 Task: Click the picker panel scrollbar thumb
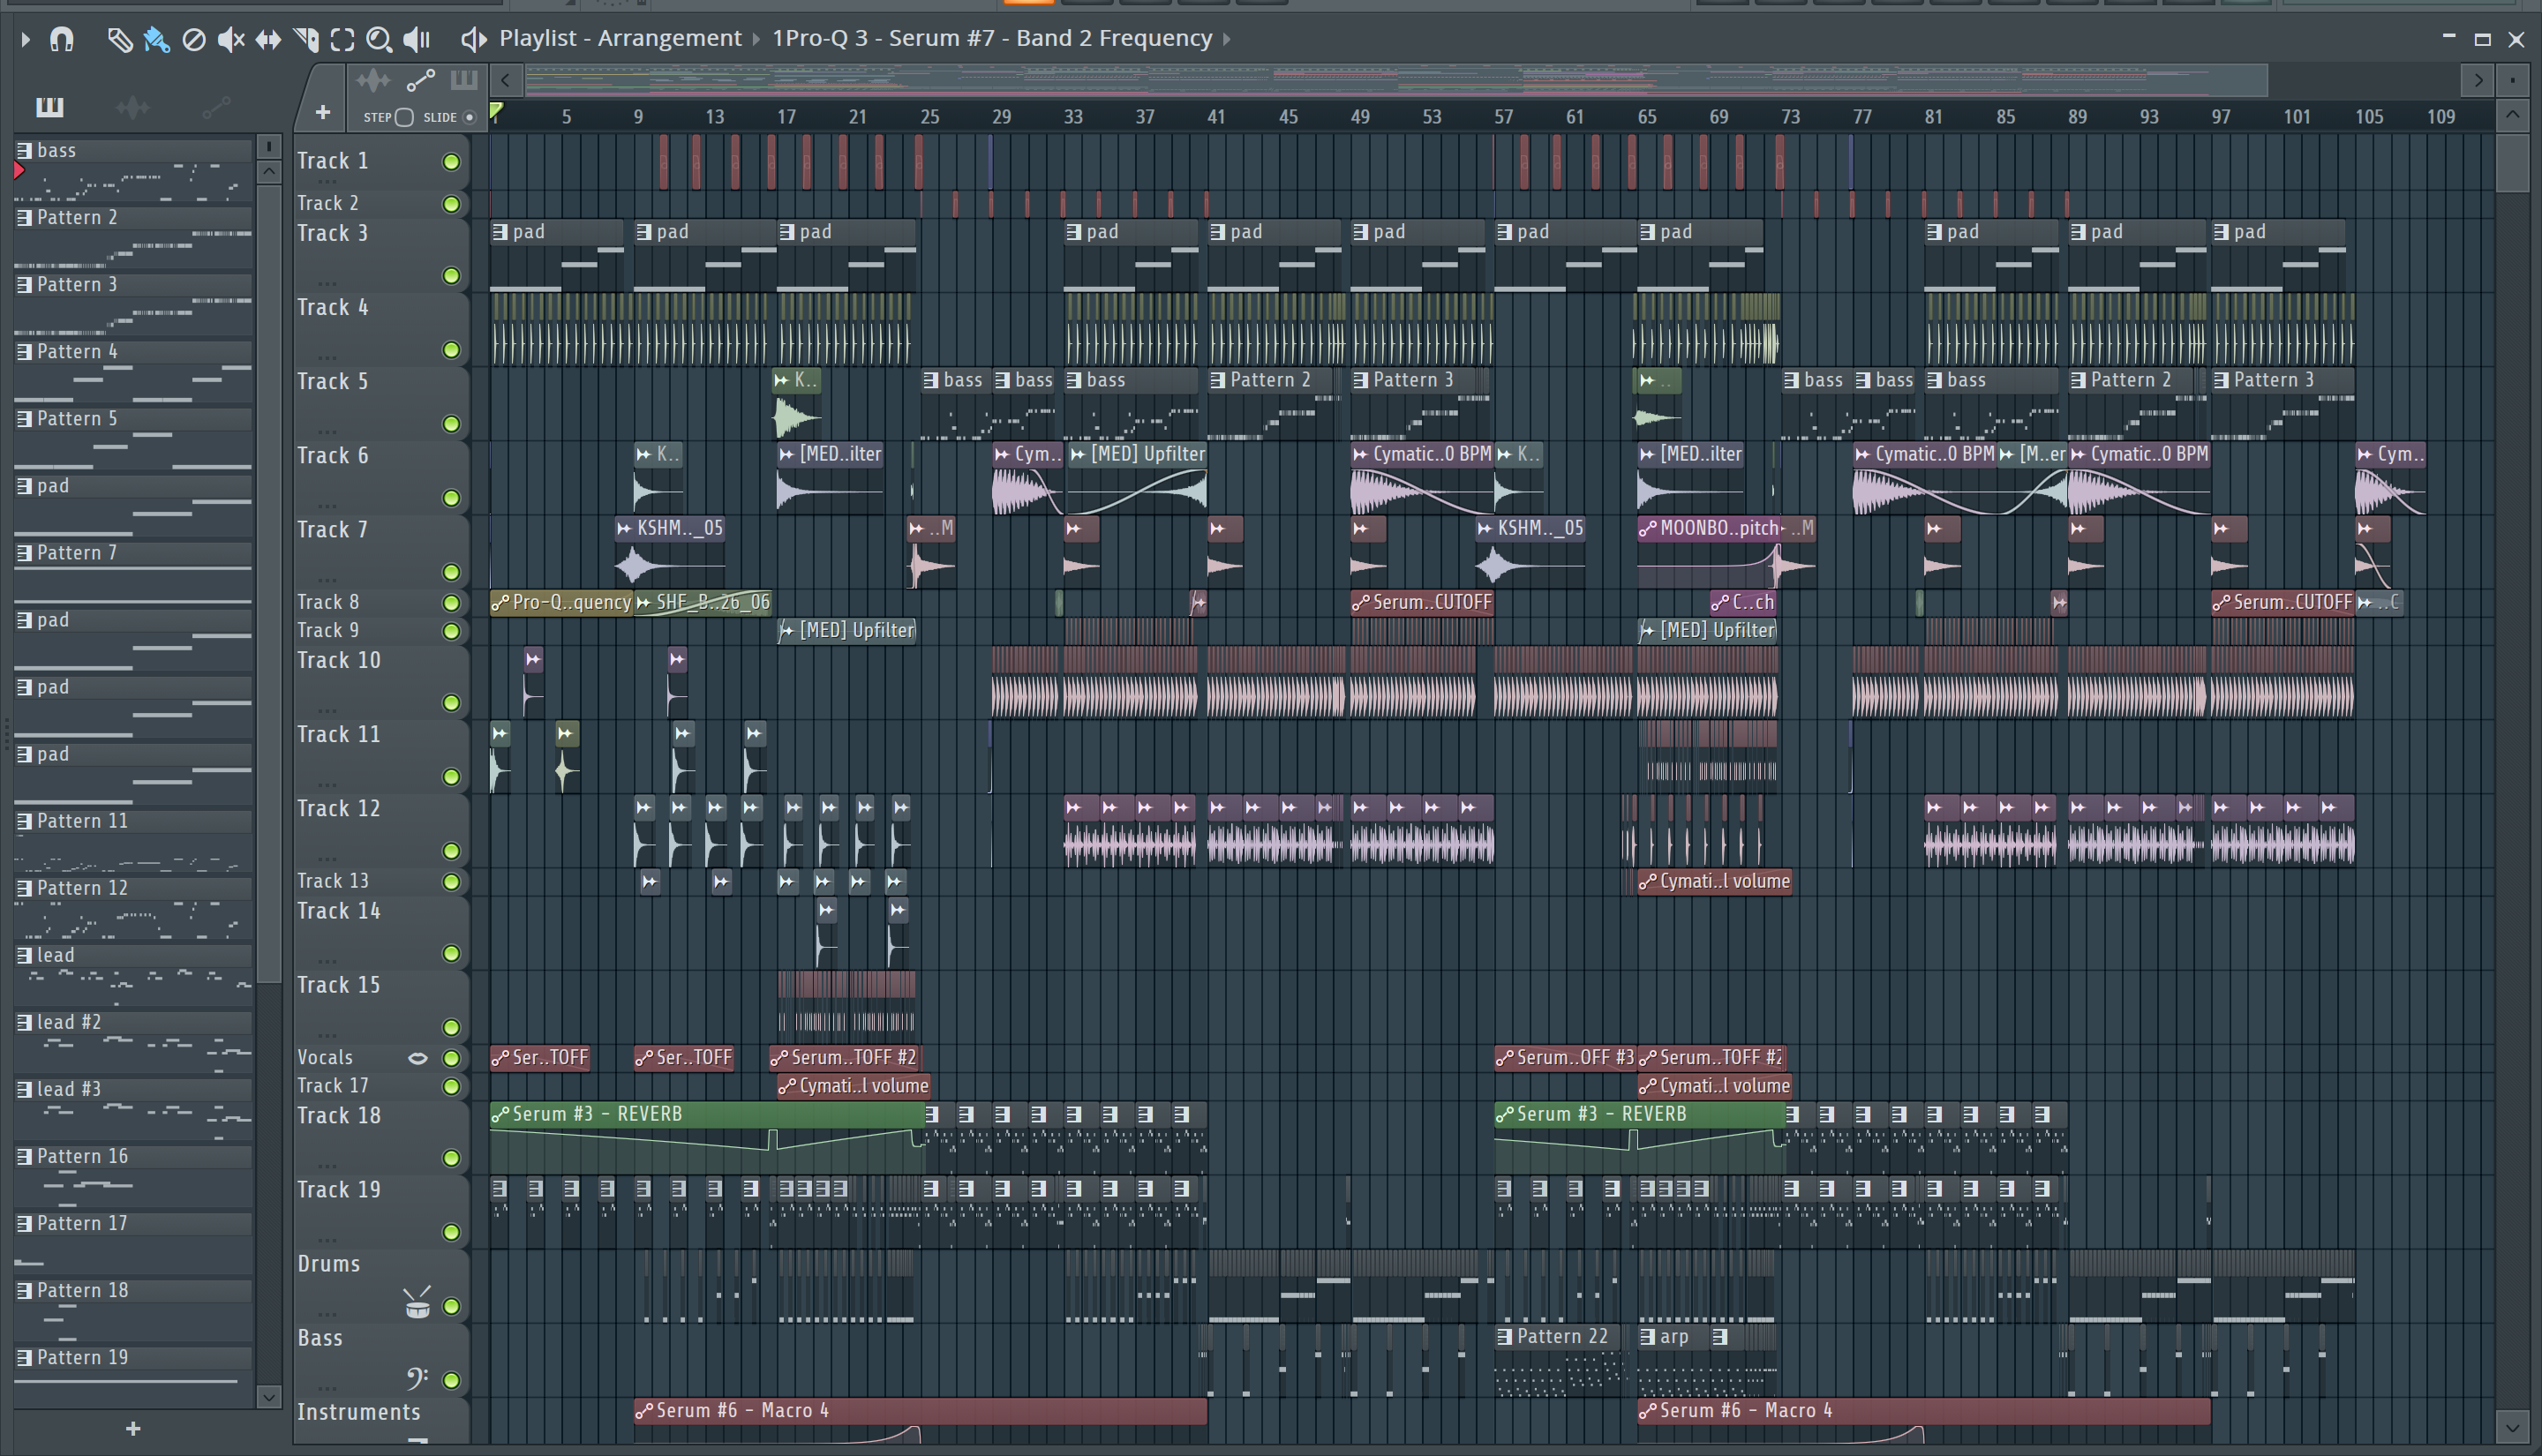[x=269, y=584]
